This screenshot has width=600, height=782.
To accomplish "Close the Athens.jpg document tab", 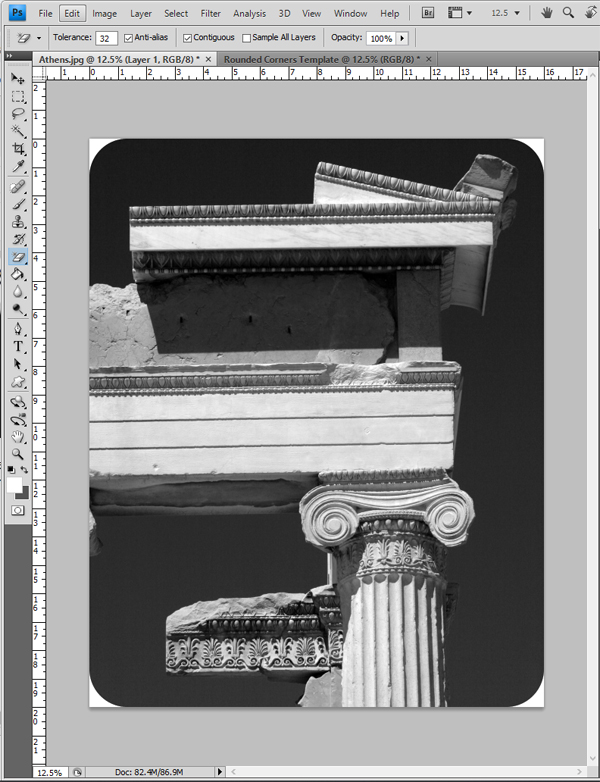I will [208, 59].
